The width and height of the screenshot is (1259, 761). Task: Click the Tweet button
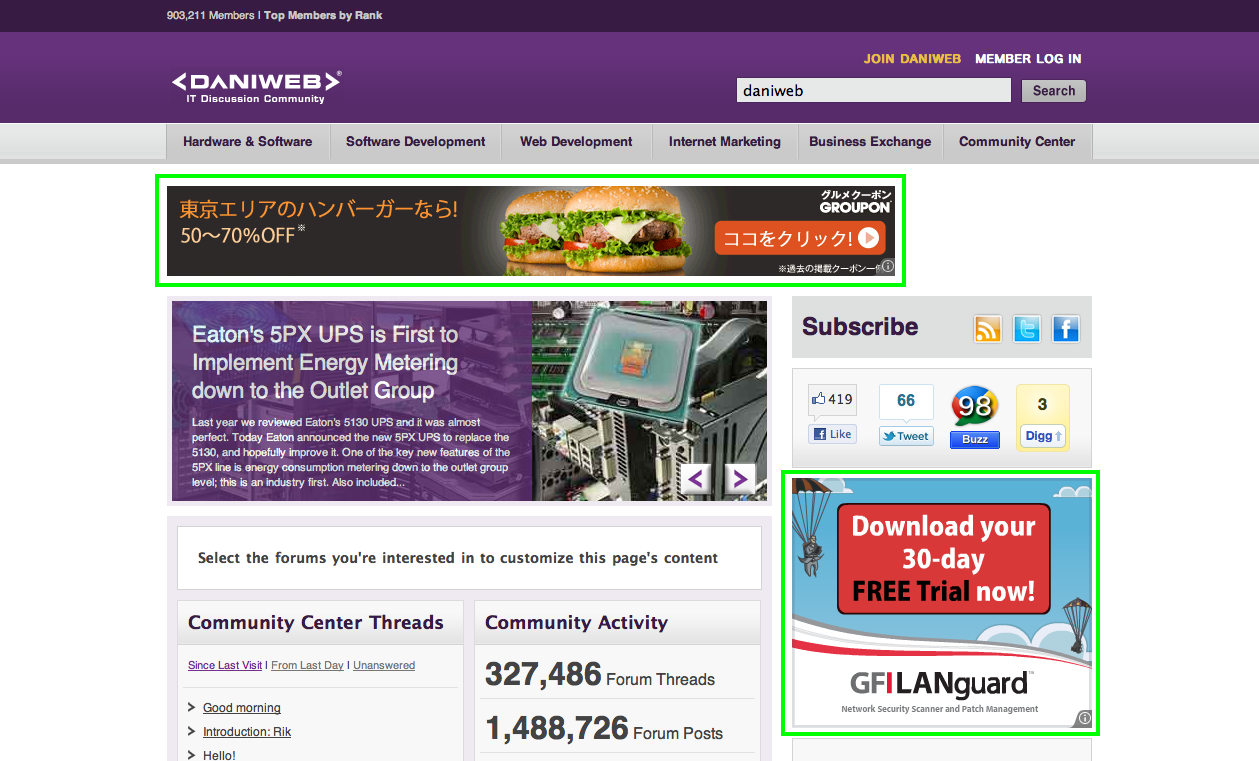906,436
